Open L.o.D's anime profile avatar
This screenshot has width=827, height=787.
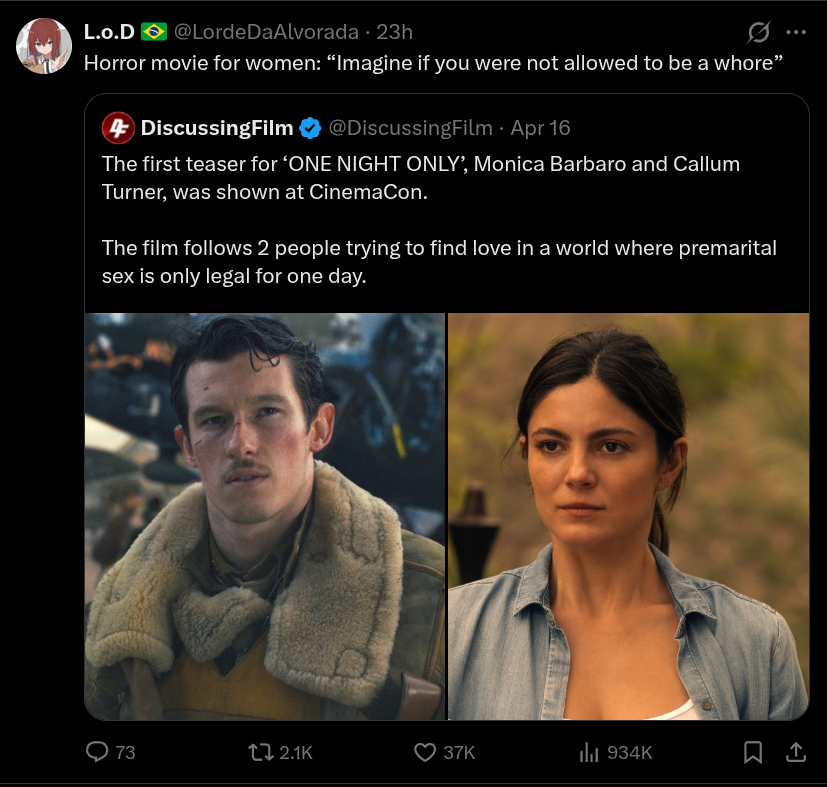tap(43, 47)
